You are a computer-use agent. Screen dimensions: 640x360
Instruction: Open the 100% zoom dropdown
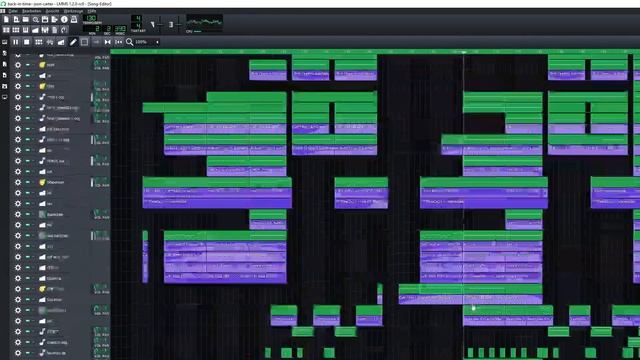pyautogui.click(x=147, y=42)
